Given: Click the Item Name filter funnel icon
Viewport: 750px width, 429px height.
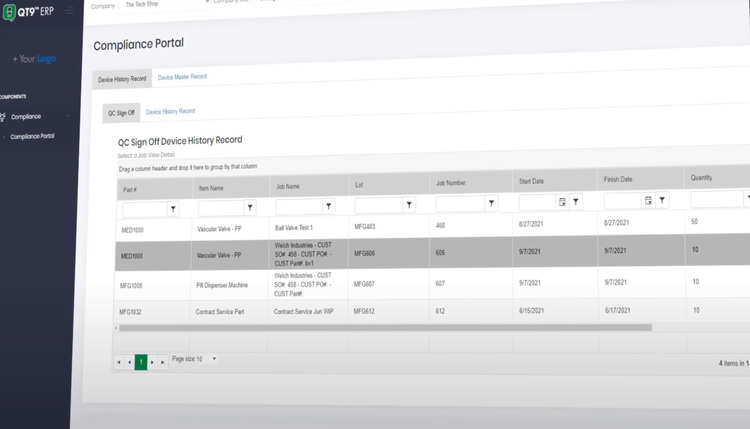Looking at the screenshot, I should coord(250,208).
